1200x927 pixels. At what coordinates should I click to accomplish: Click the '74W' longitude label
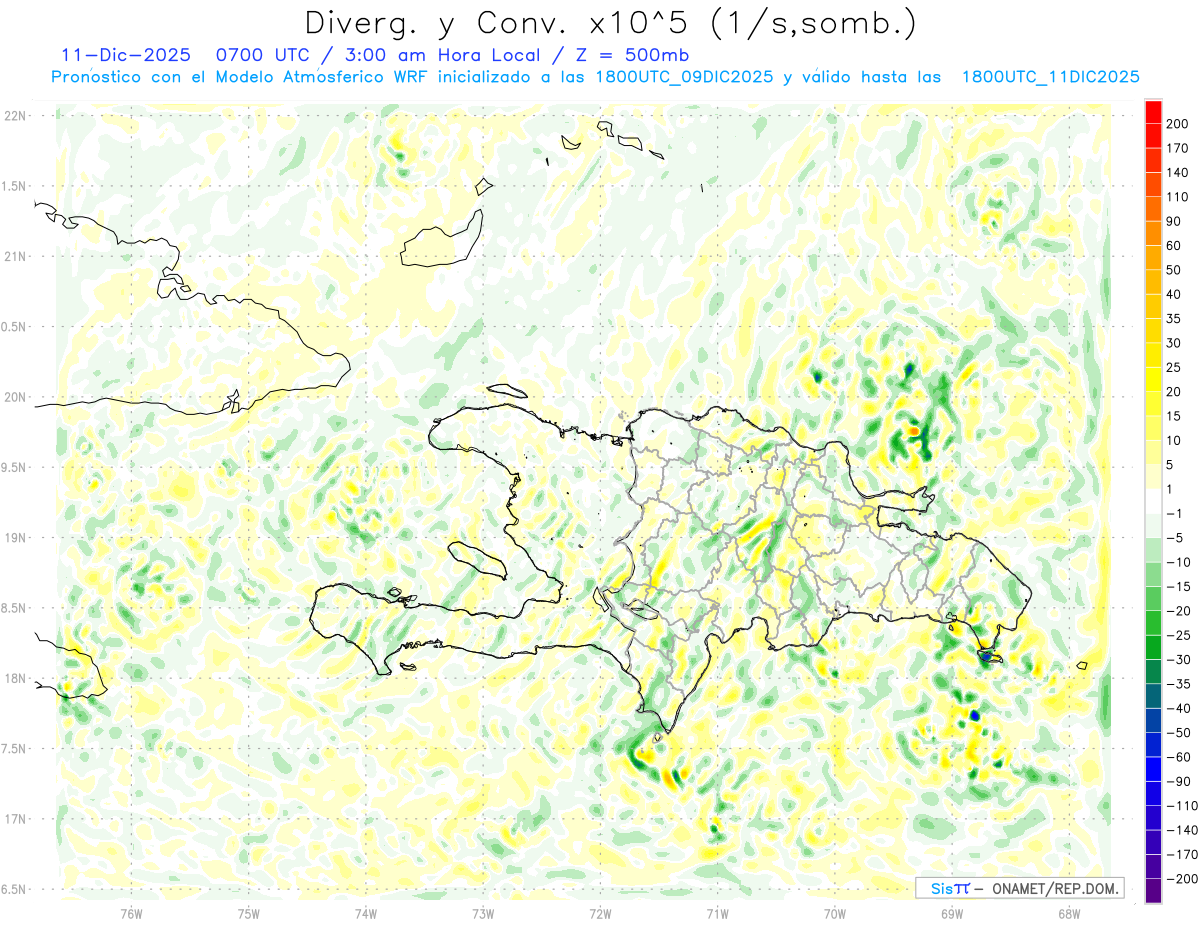(365, 914)
